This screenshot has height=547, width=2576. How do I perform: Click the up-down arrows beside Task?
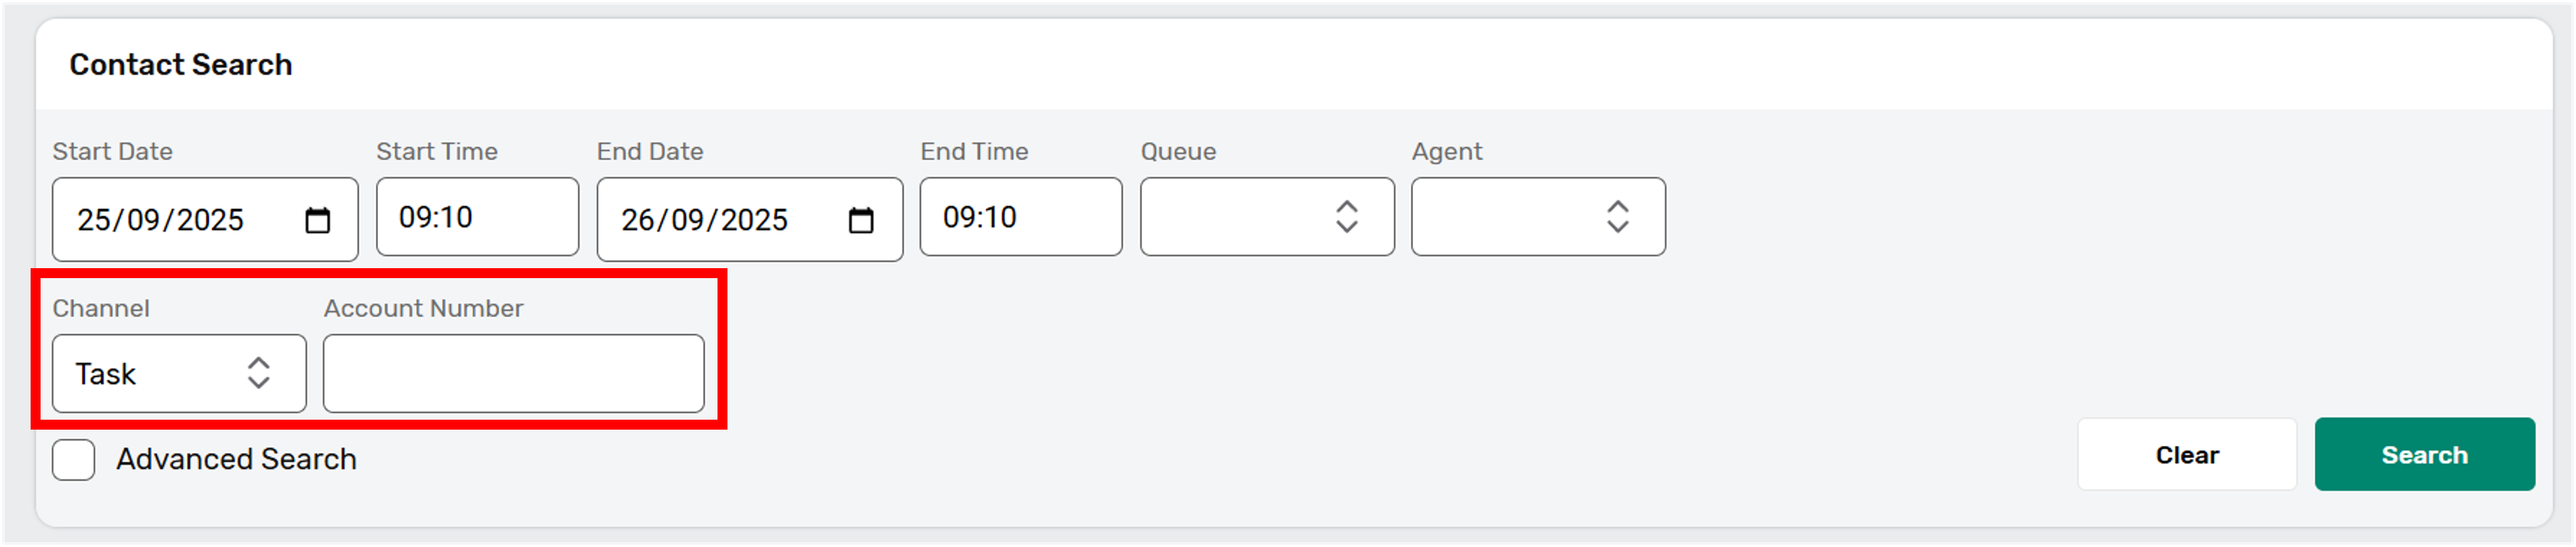coord(258,373)
